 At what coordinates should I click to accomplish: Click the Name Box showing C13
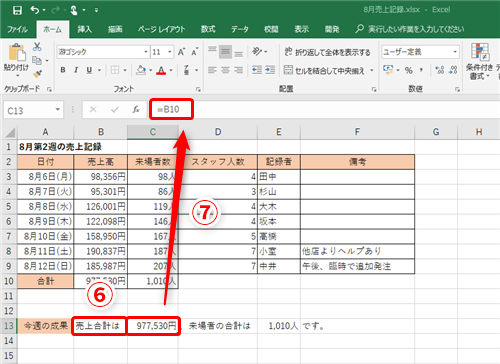pyautogui.click(x=33, y=110)
